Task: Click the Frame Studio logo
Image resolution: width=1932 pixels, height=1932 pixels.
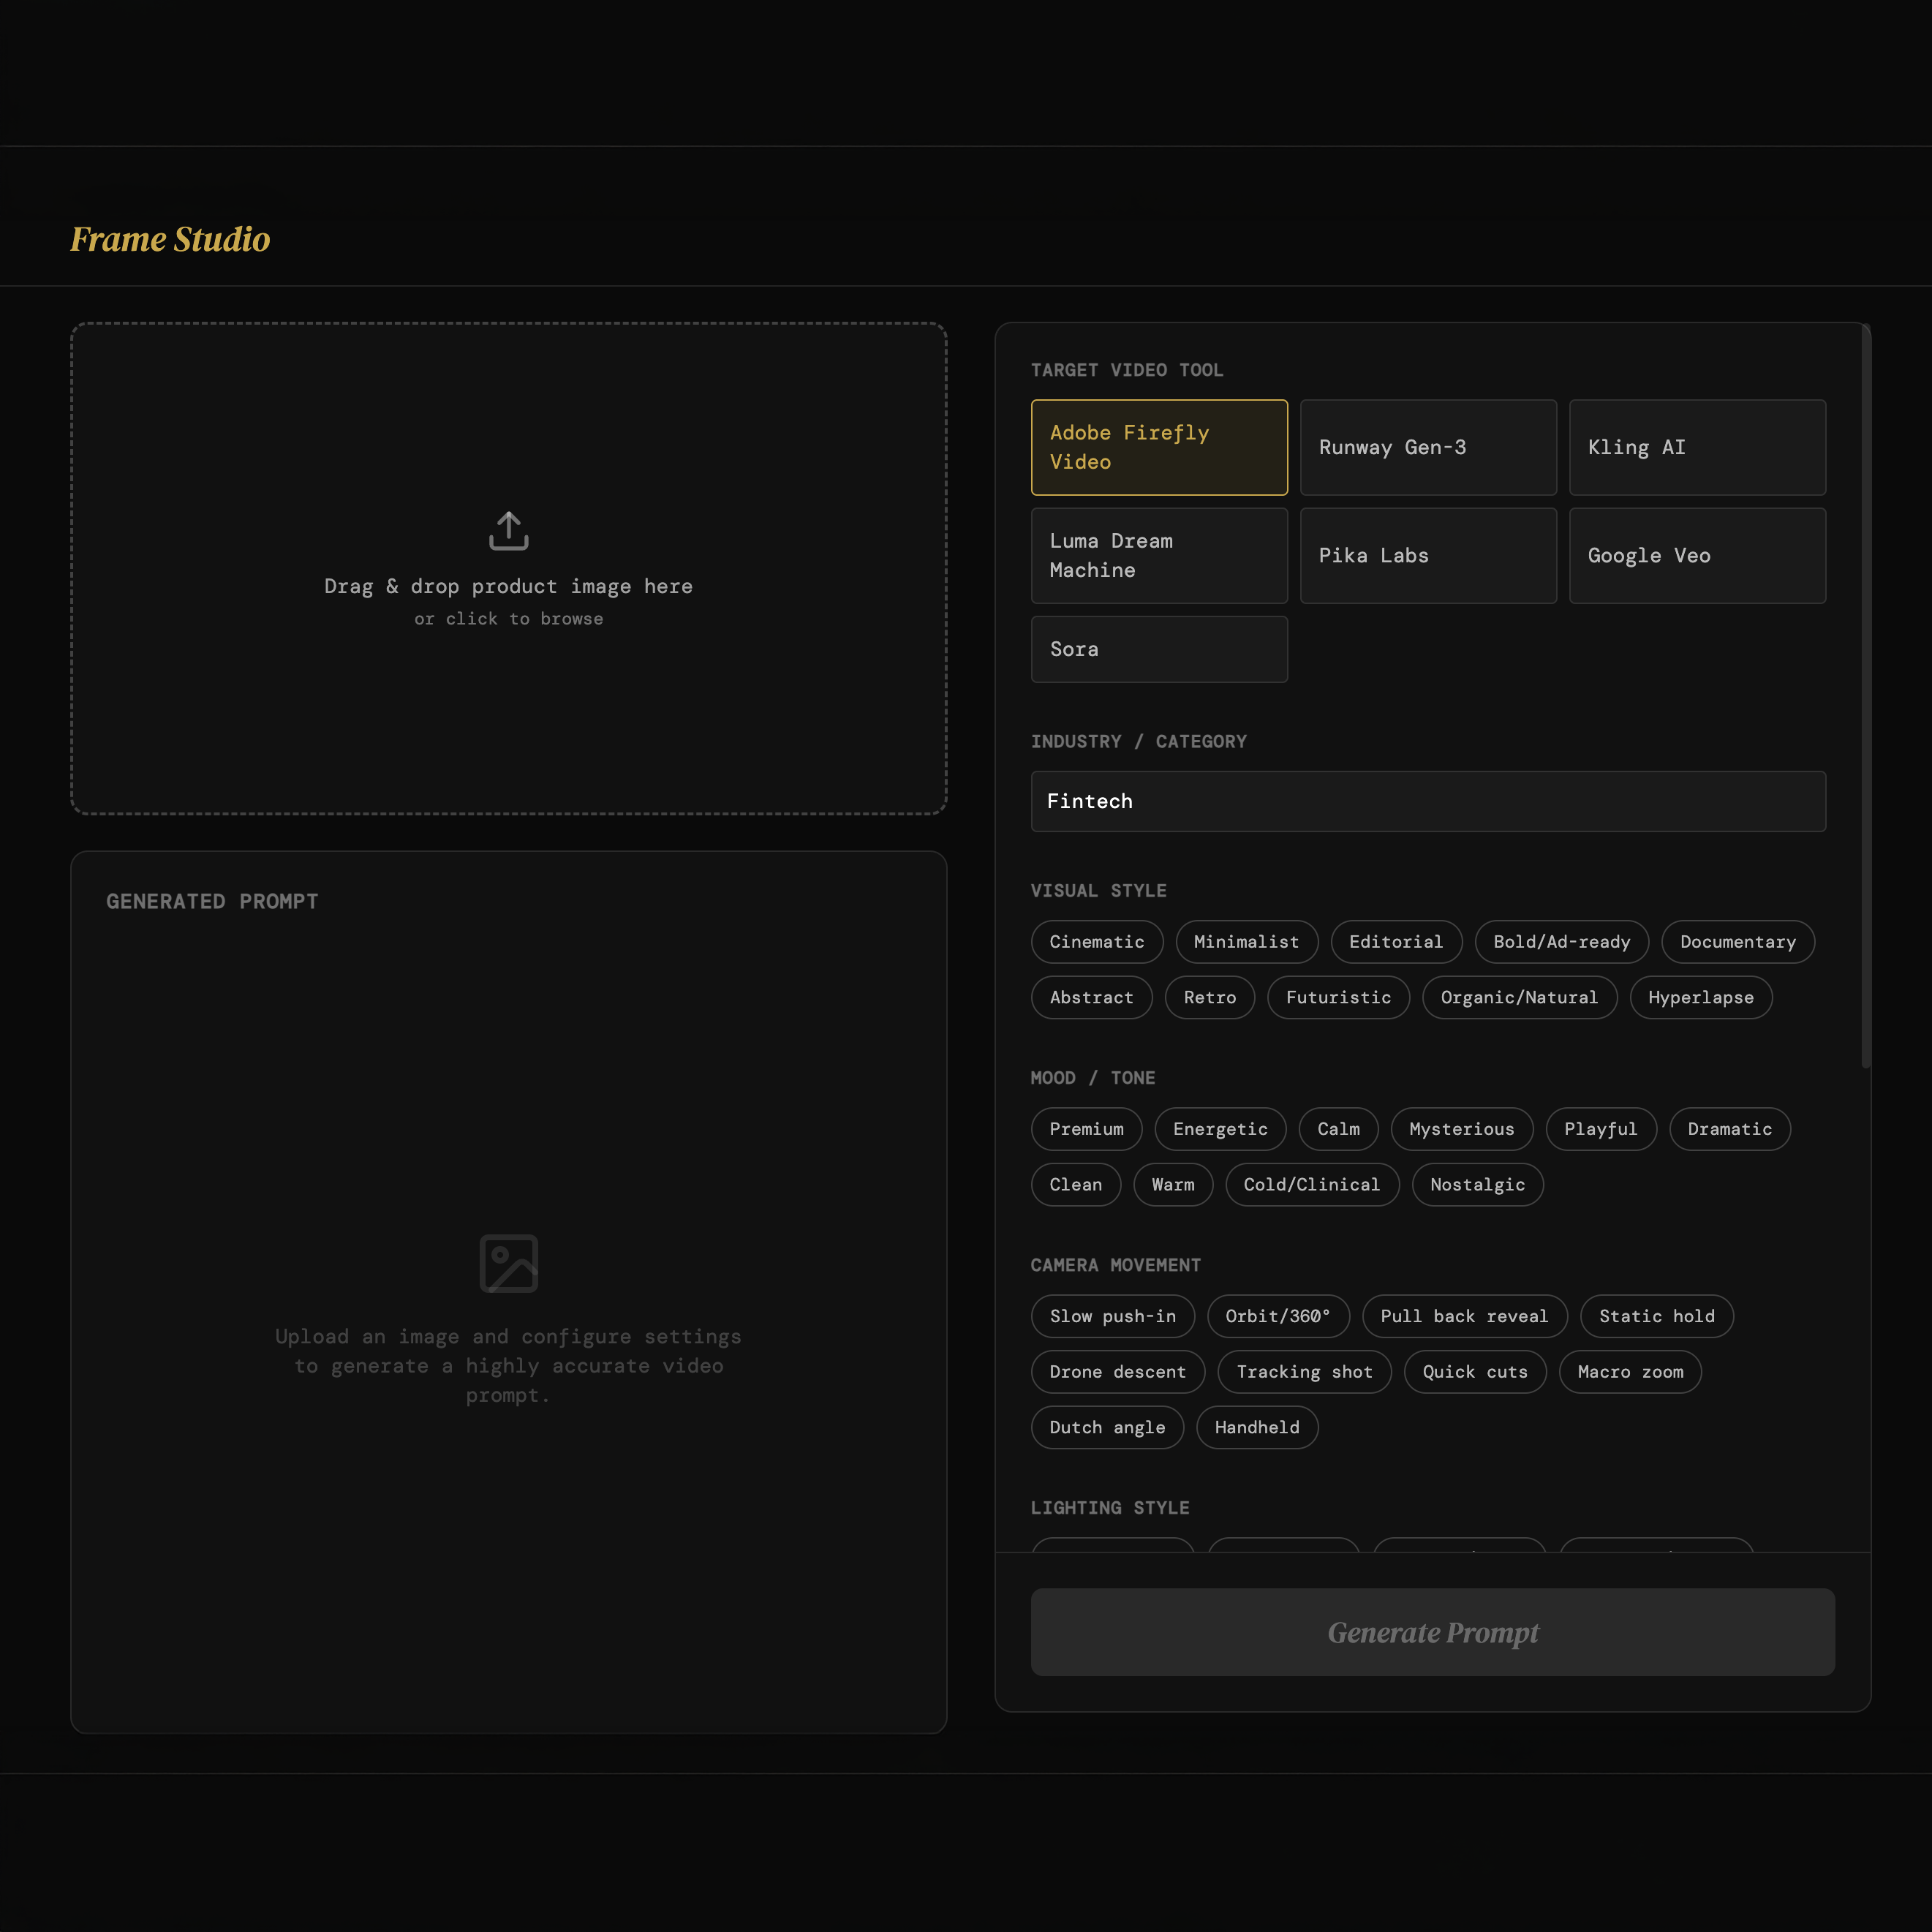Action: (170, 239)
